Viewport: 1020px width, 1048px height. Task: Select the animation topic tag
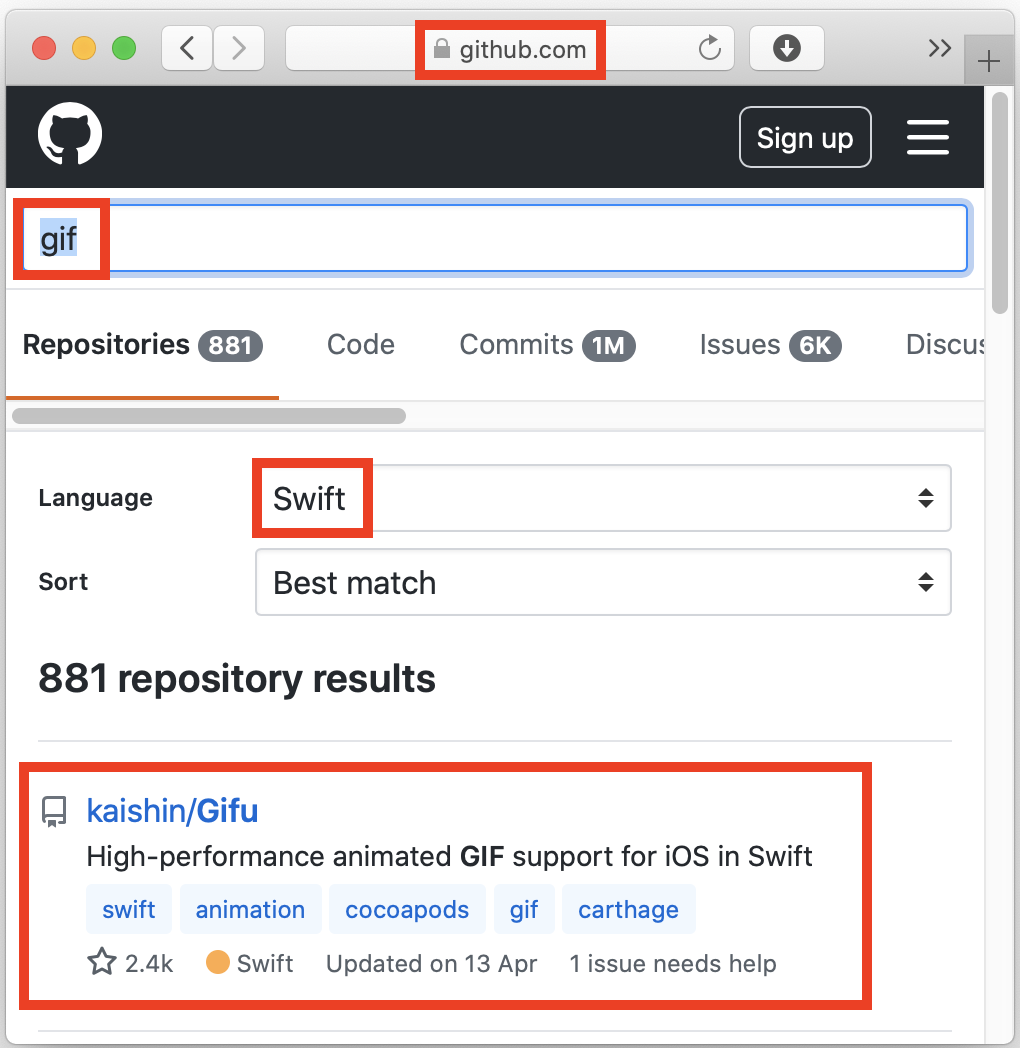(x=250, y=910)
